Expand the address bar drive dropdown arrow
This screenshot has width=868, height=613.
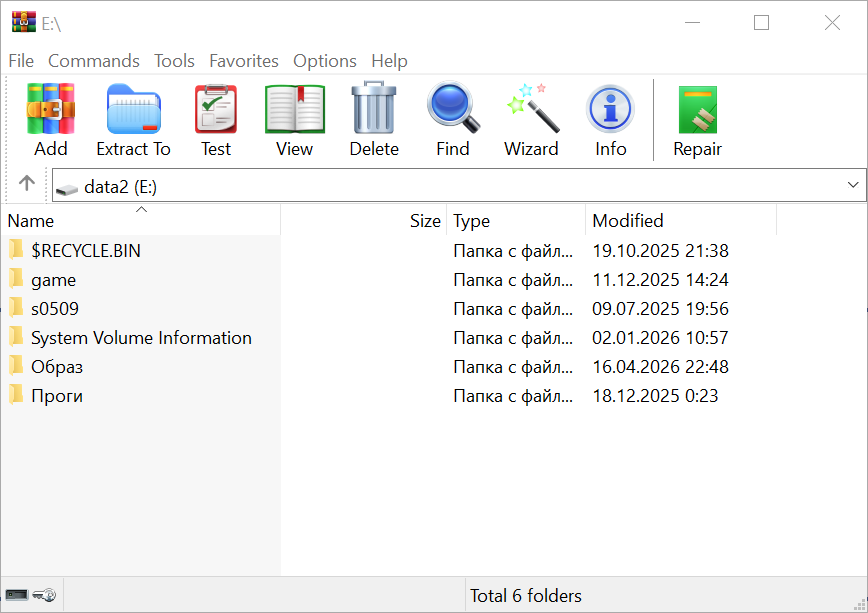click(853, 185)
